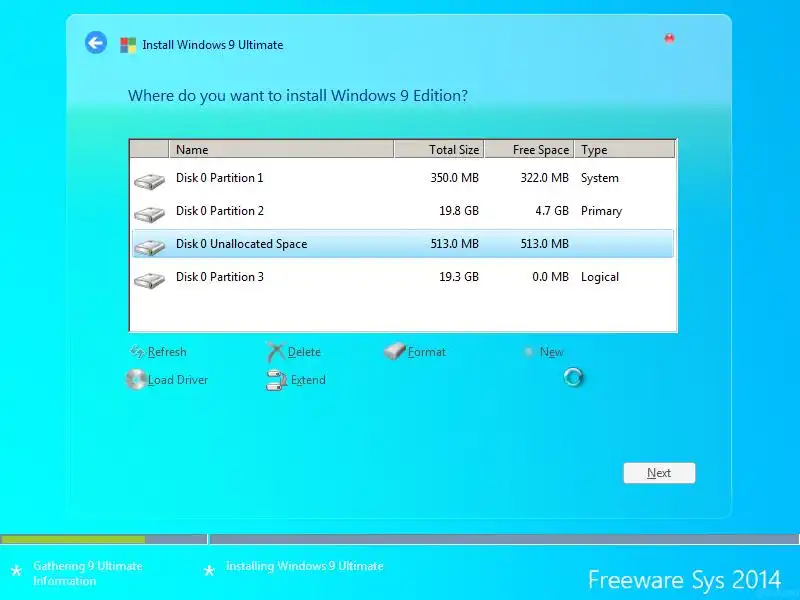This screenshot has height=600, width=800.
Task: Click the New partition star icon
Action: click(x=529, y=352)
